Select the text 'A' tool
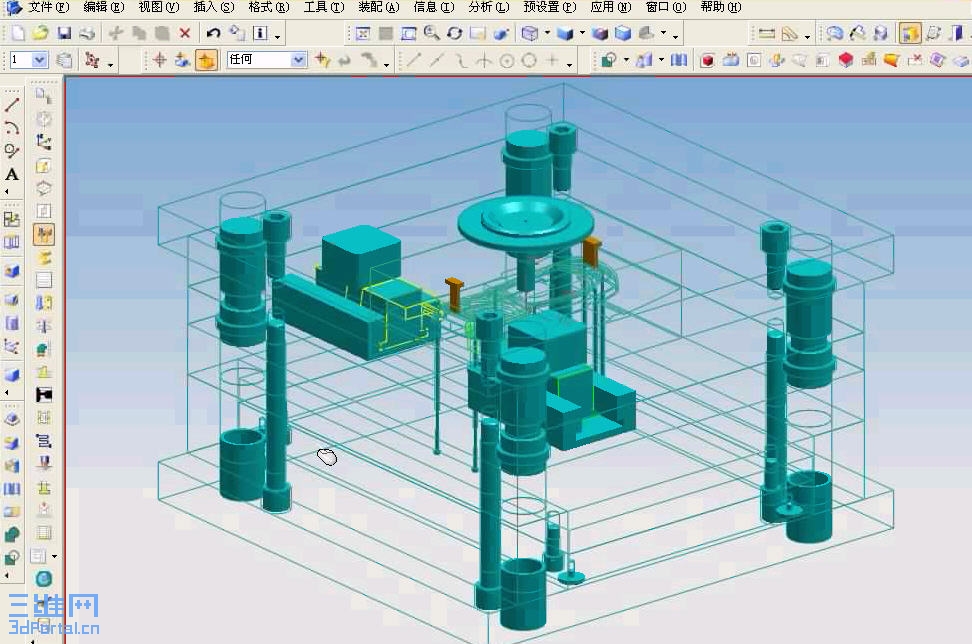Viewport: 972px width, 644px height. pos(12,175)
